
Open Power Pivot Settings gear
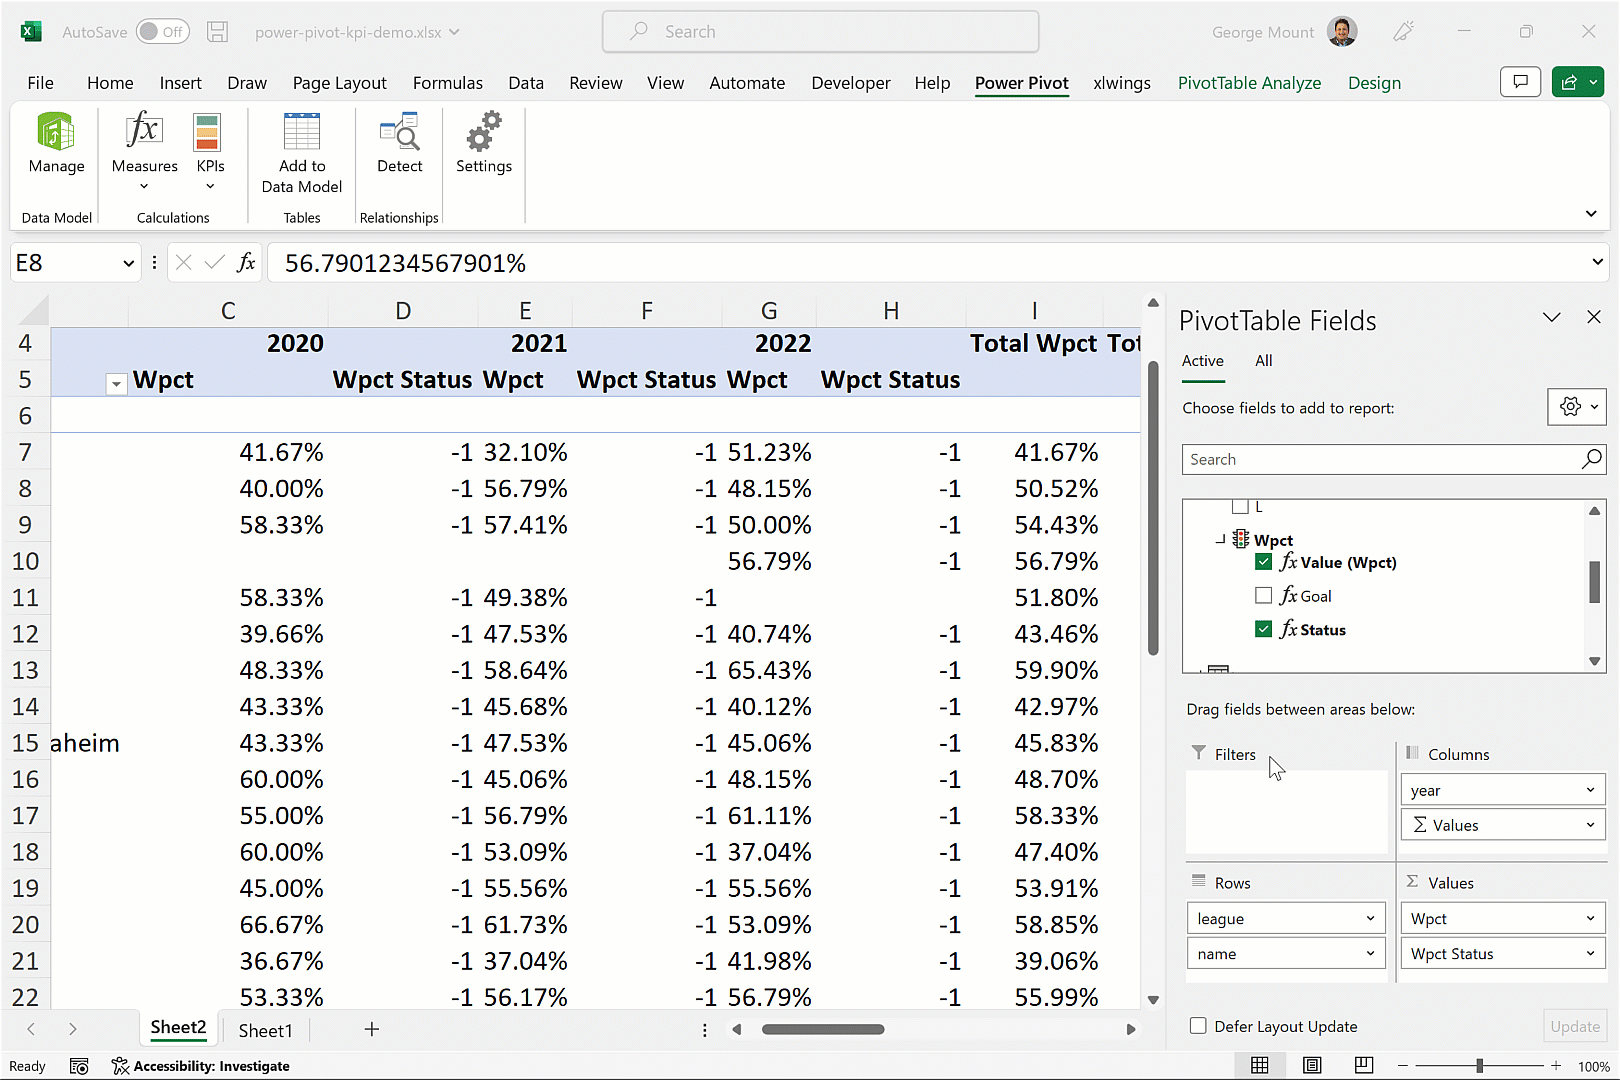(x=483, y=133)
